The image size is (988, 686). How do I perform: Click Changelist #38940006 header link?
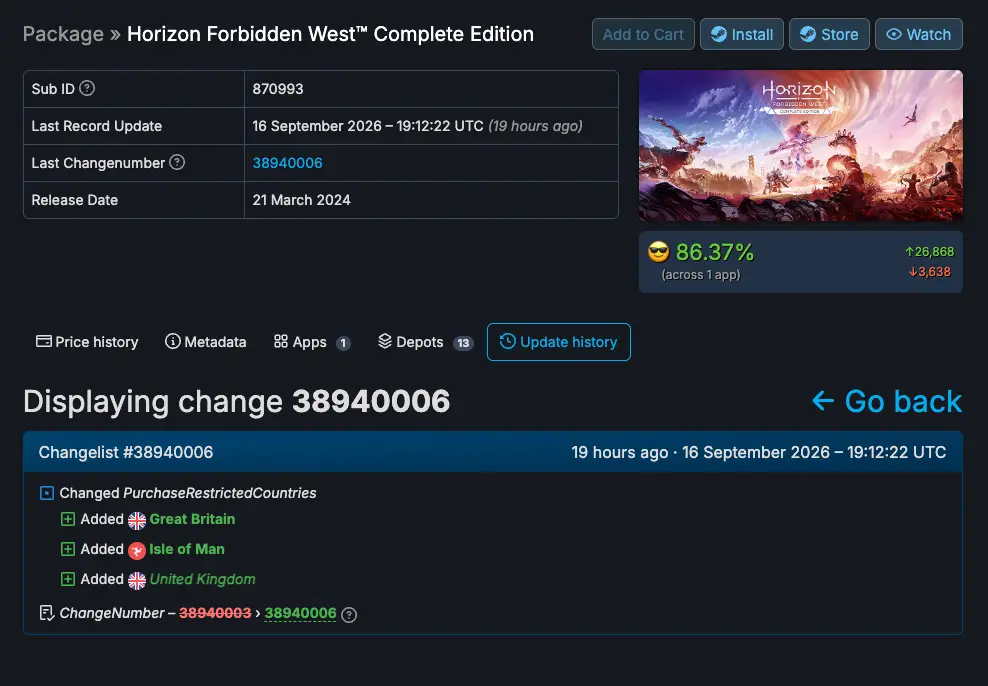click(126, 452)
